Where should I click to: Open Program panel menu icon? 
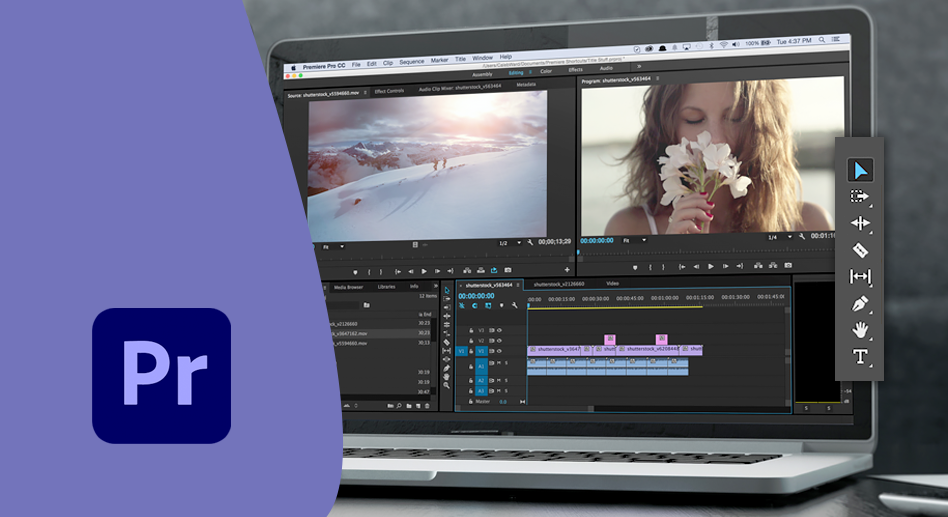click(x=657, y=79)
